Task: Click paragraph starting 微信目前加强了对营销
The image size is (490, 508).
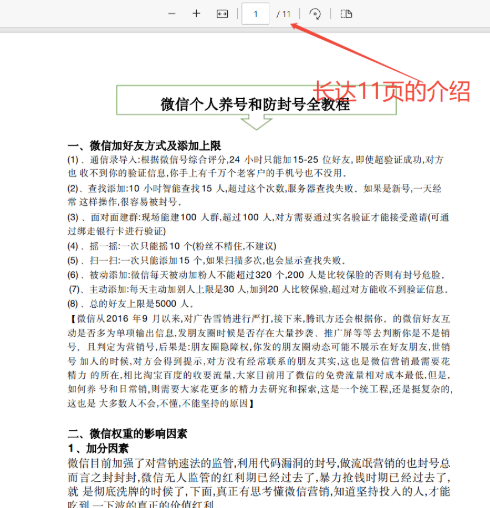Action: pyautogui.click(x=259, y=484)
